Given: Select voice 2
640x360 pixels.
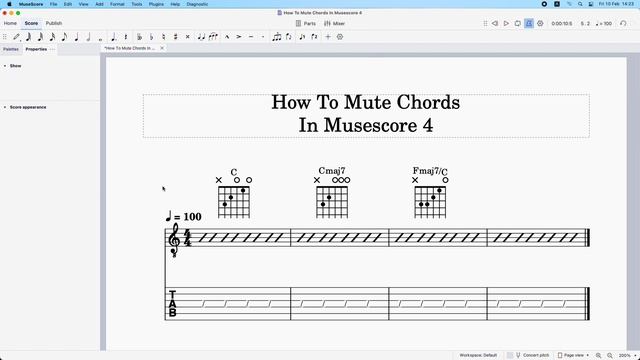Looking at the screenshot, I should click(x=314, y=37).
